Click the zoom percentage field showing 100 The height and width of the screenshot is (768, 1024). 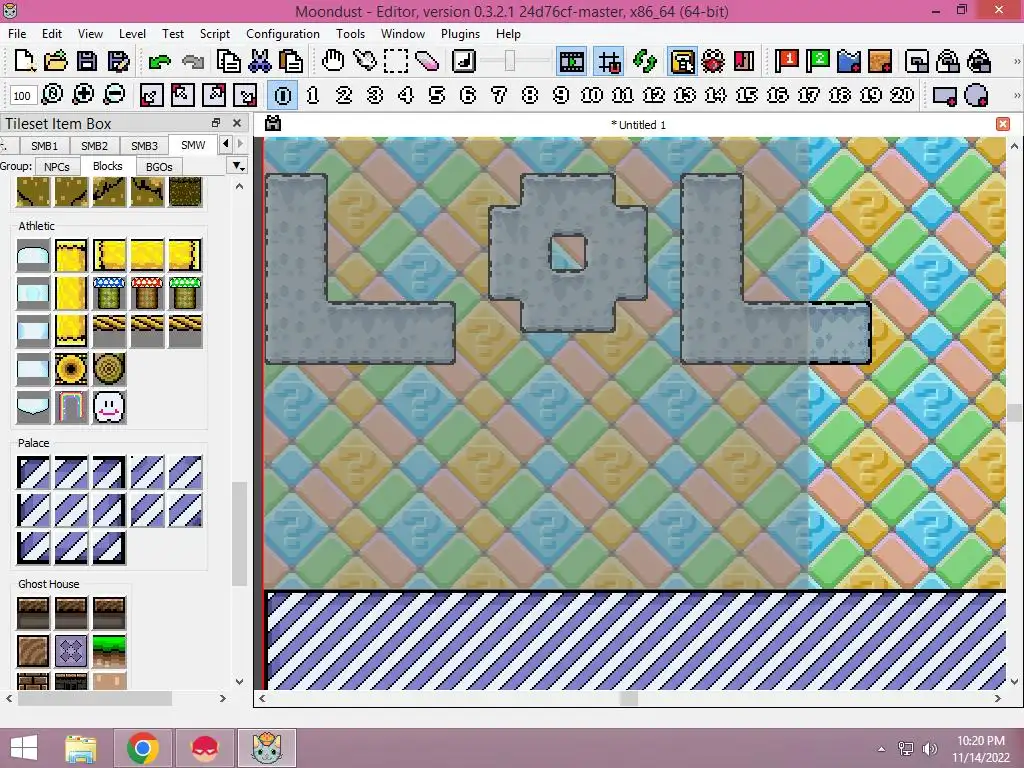[22, 95]
